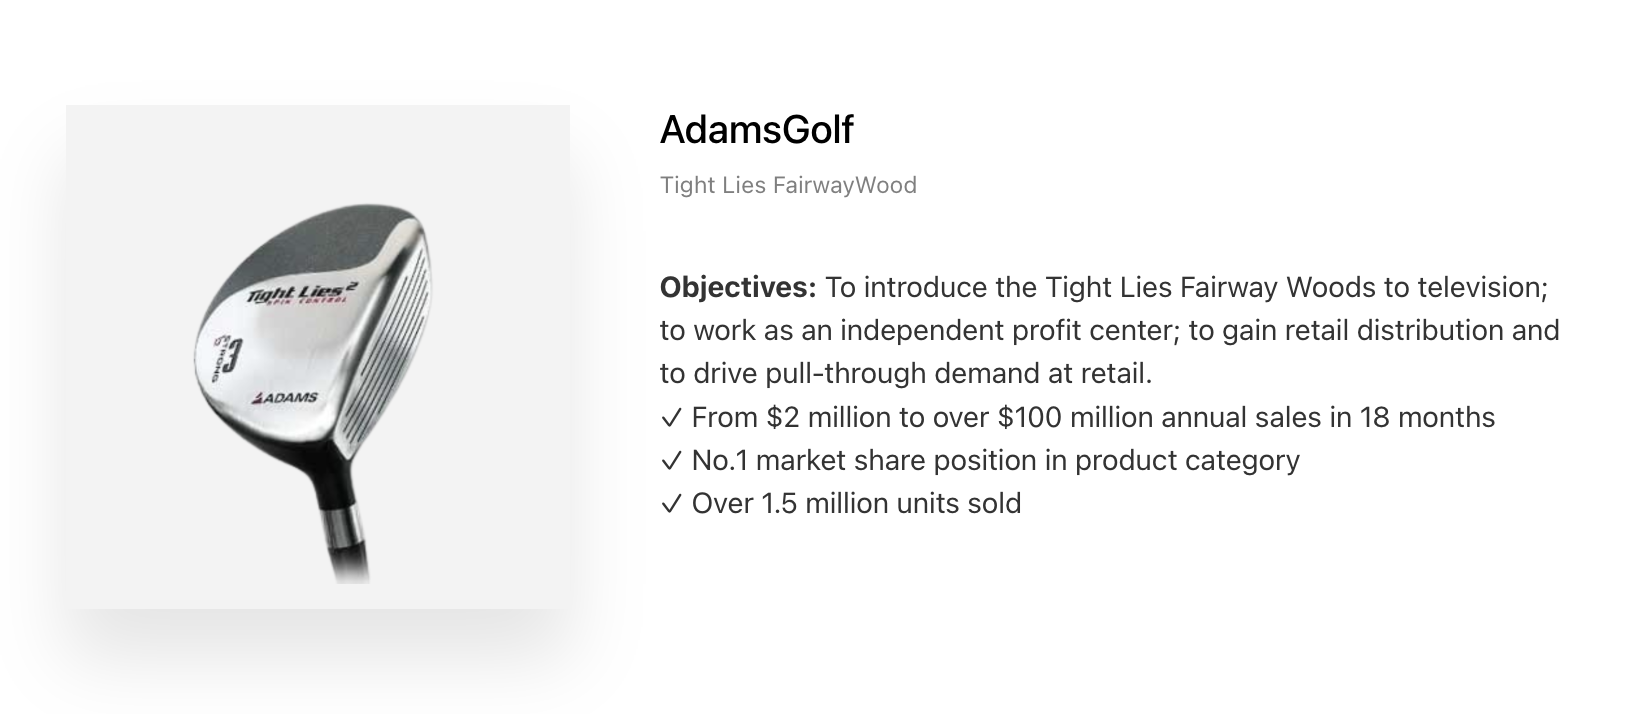Click the 'Over 1.5 million units sold' line
Viewport: 1644px width, 714px height.
856,503
